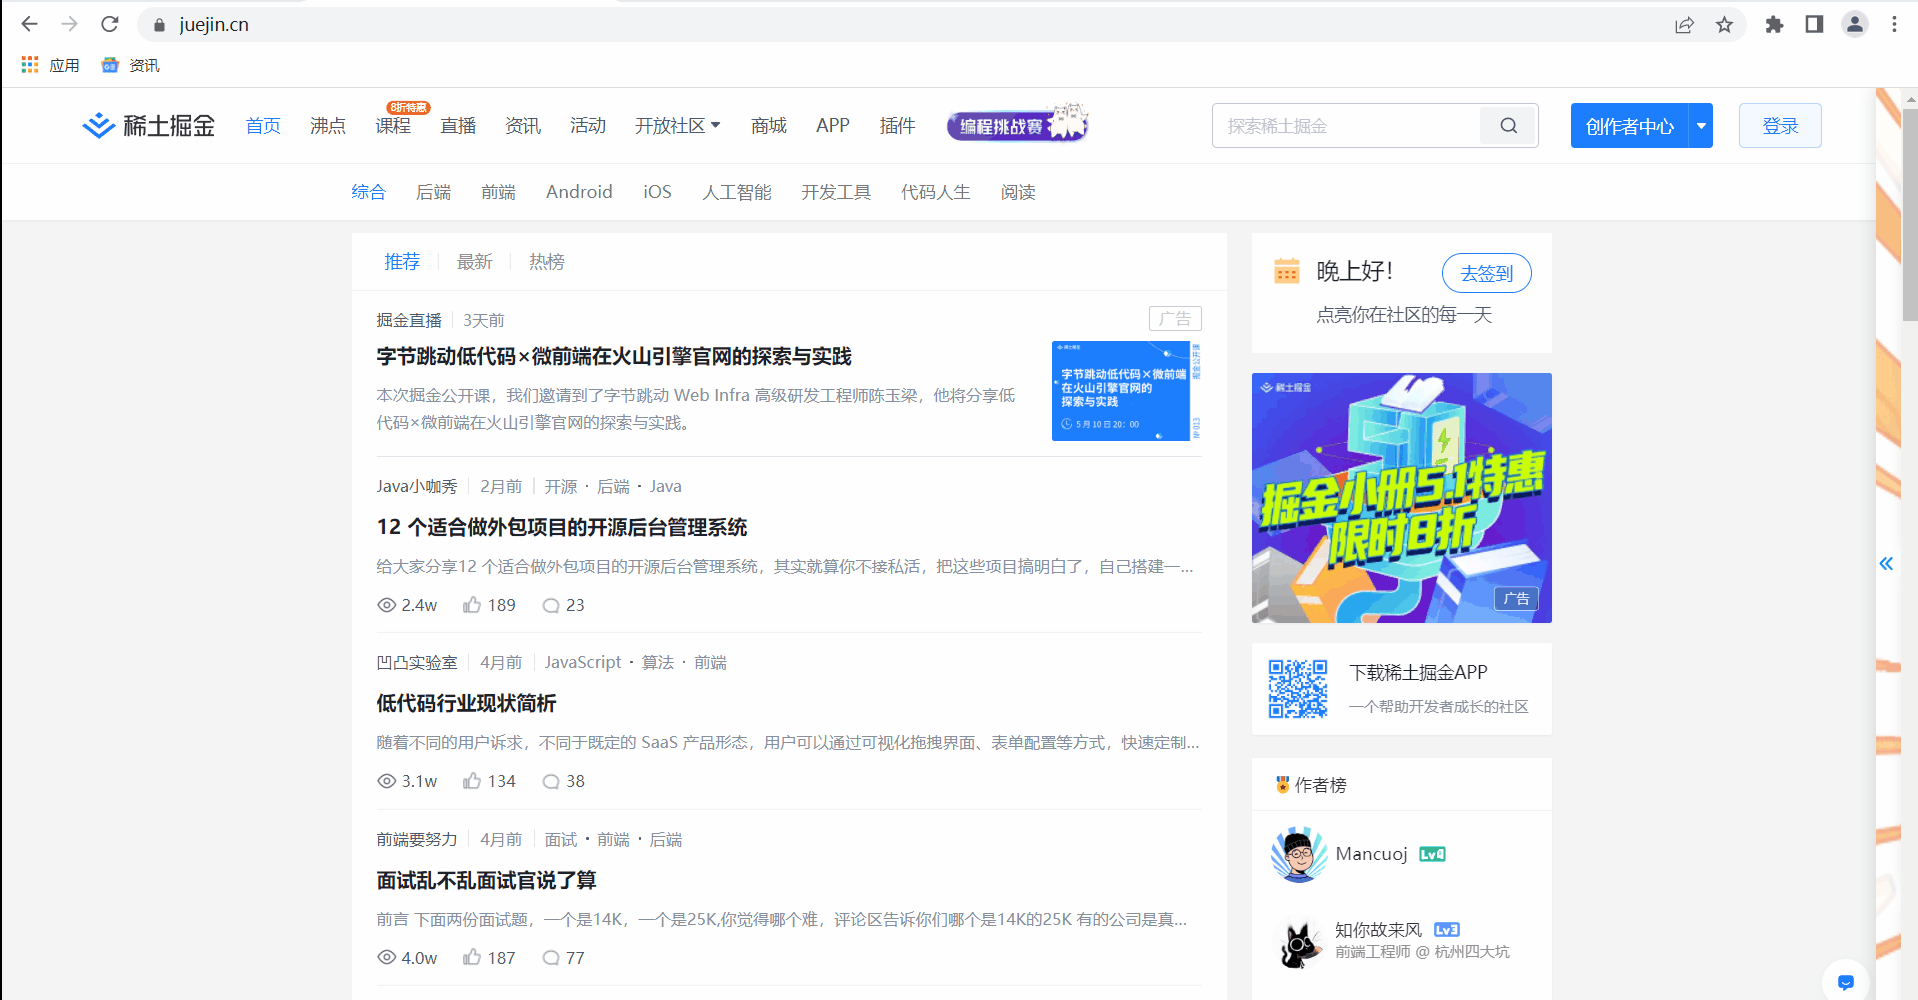The height and width of the screenshot is (1000, 1918).
Task: Click the QR code for app download
Action: coord(1298,689)
